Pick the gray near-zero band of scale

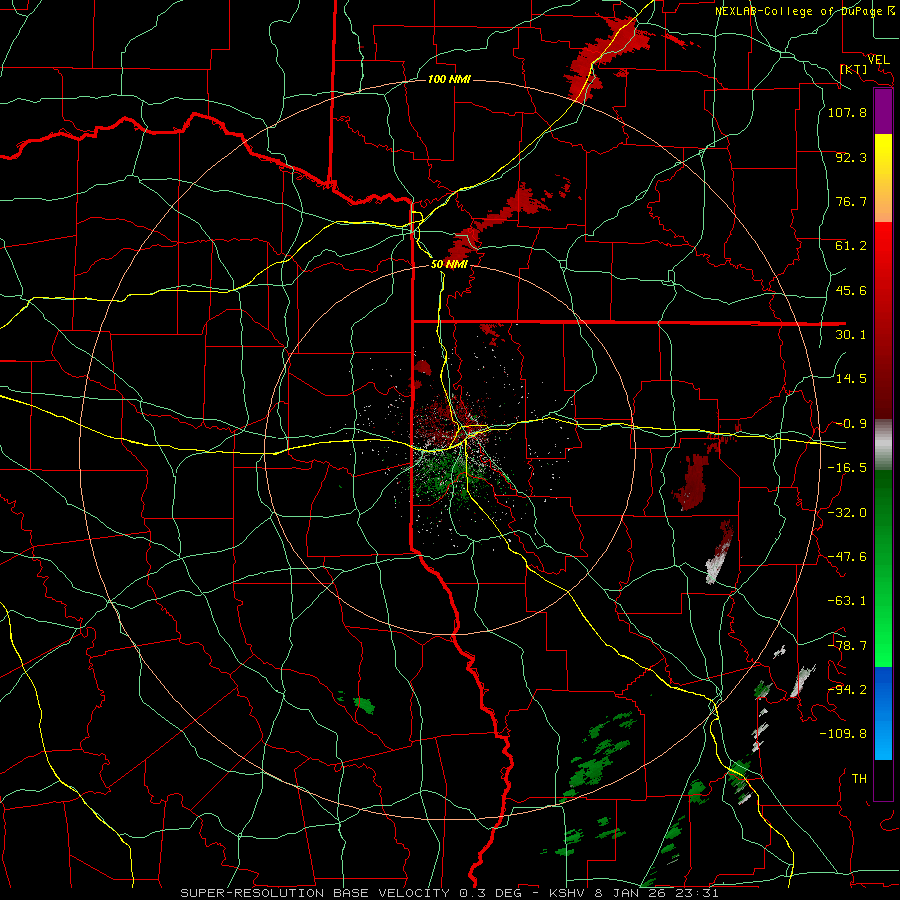pyautogui.click(x=883, y=445)
